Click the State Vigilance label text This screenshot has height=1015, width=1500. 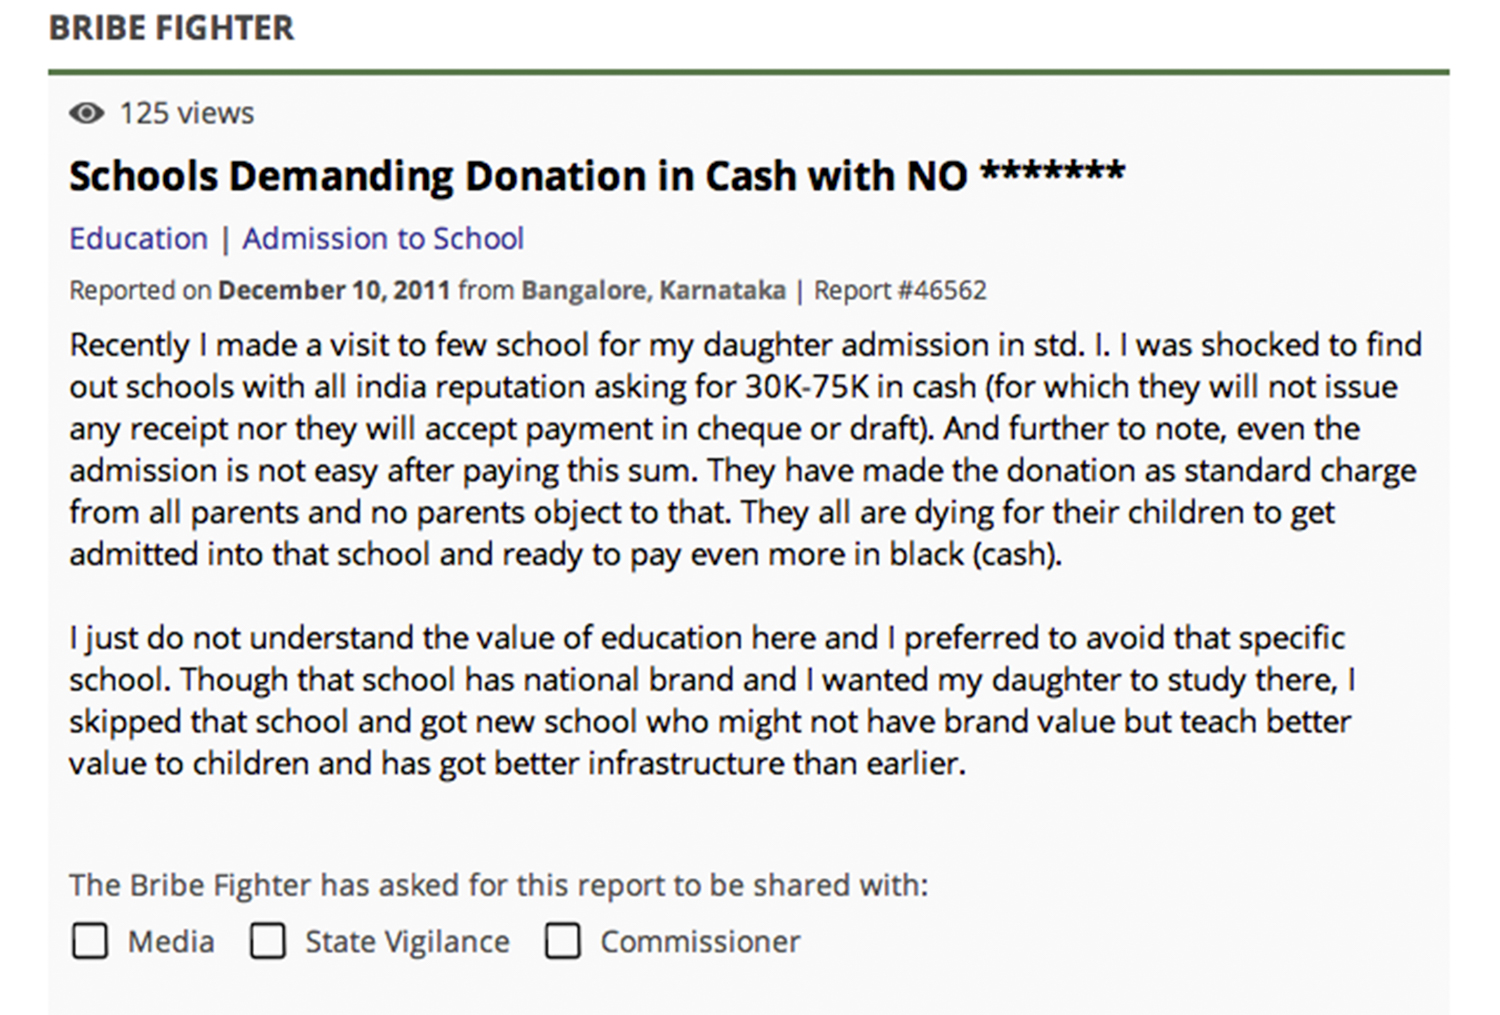[407, 942]
